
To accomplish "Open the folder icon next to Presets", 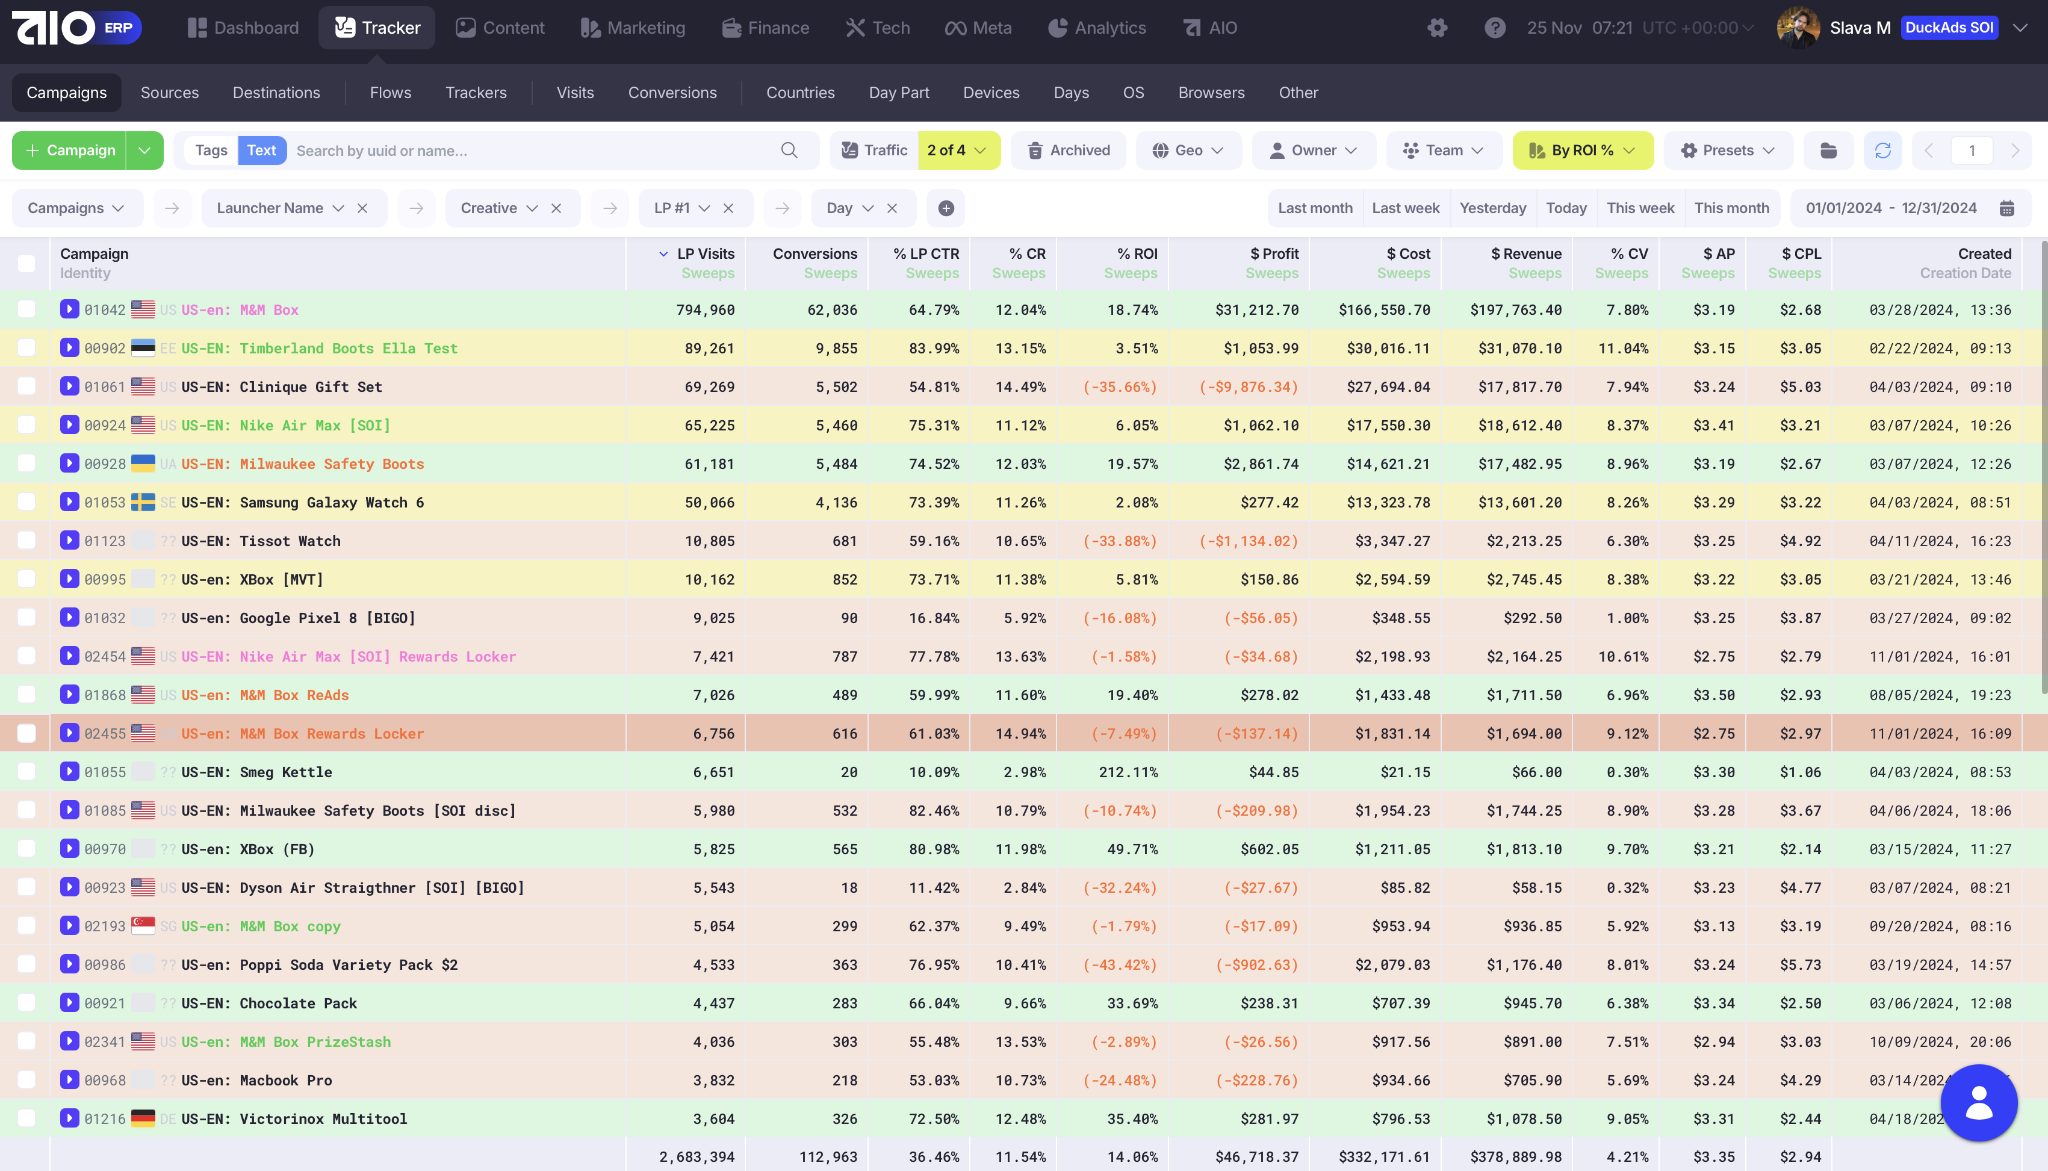I will click(1828, 150).
